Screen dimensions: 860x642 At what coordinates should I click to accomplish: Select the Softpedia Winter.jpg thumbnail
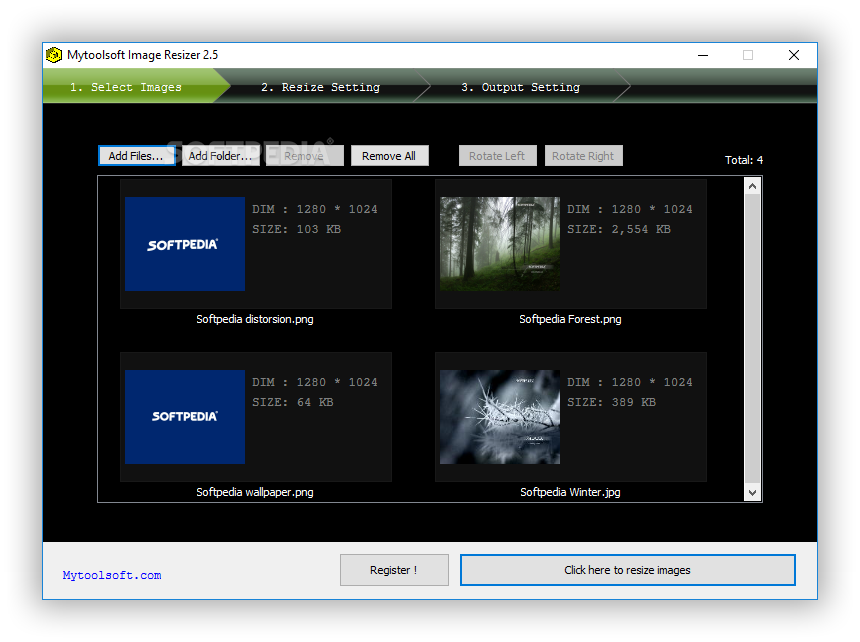500,417
